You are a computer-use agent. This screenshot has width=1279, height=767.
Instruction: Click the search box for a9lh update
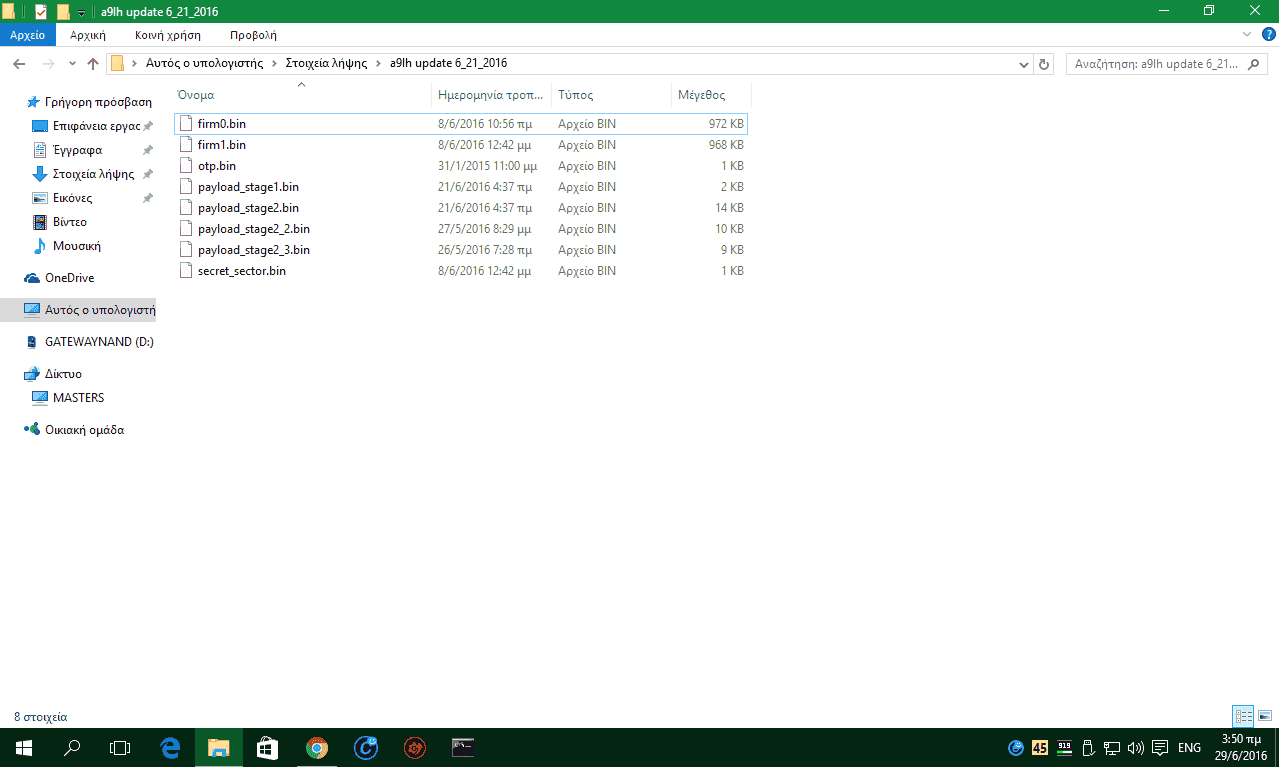point(1155,63)
